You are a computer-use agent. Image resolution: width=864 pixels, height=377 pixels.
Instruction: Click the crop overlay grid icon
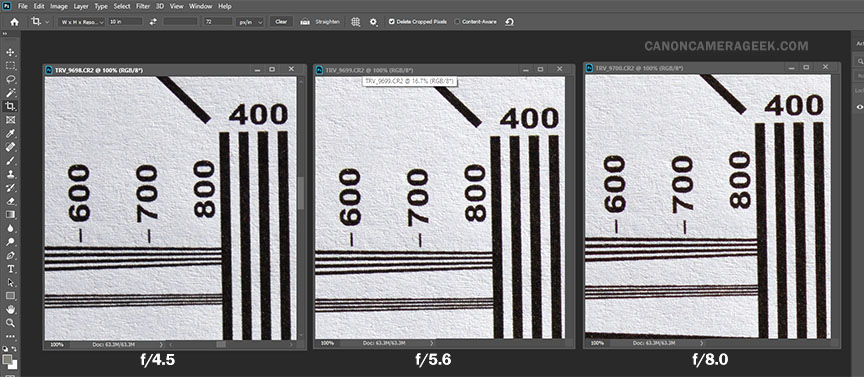(356, 21)
